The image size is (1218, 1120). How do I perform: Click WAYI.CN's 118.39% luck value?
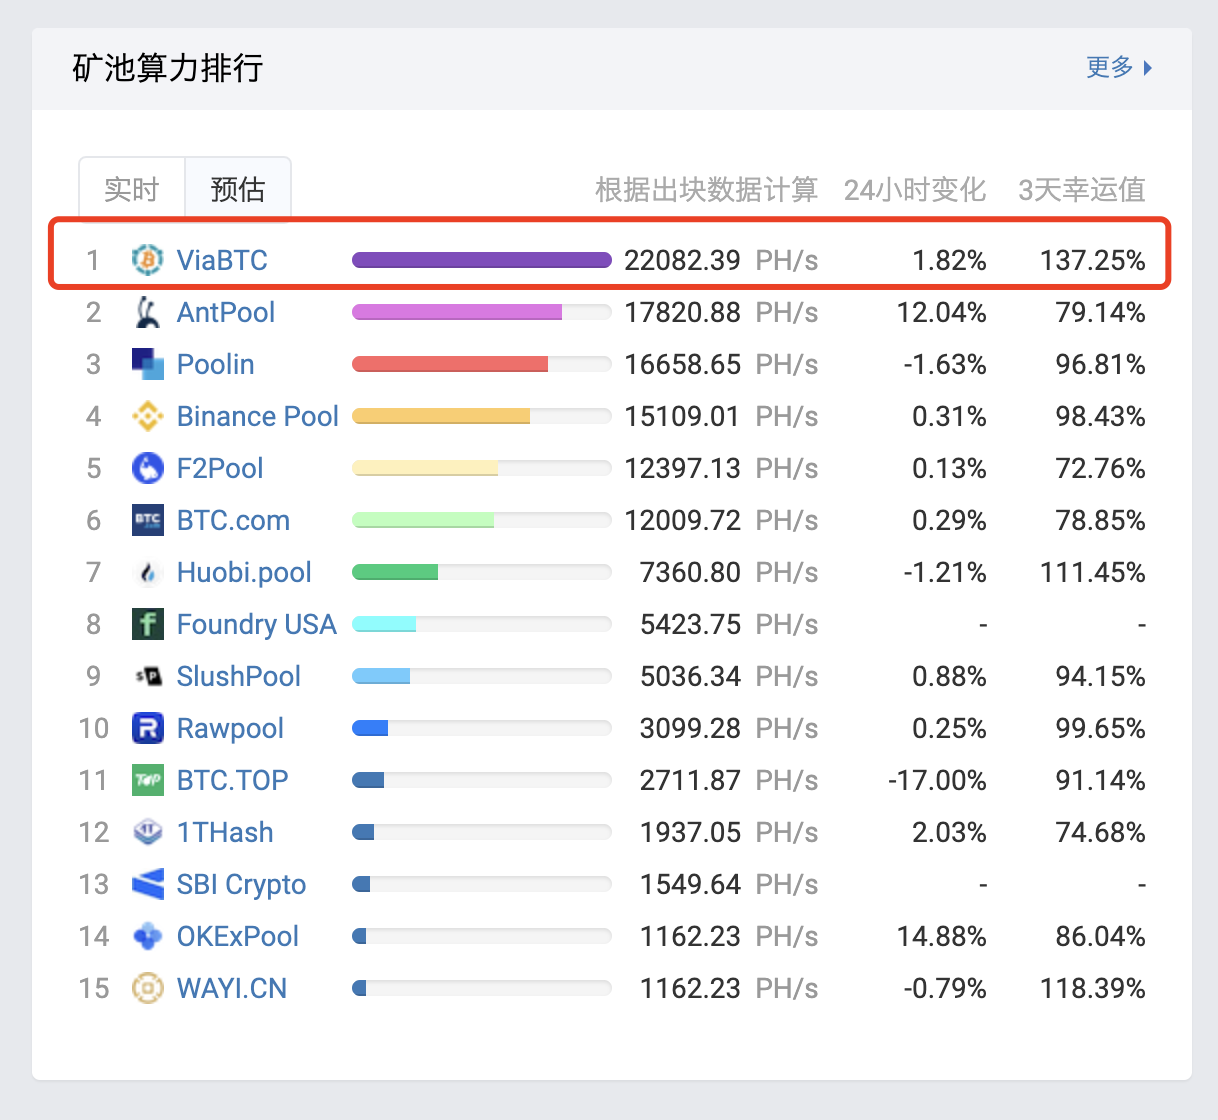pyautogui.click(x=1092, y=988)
